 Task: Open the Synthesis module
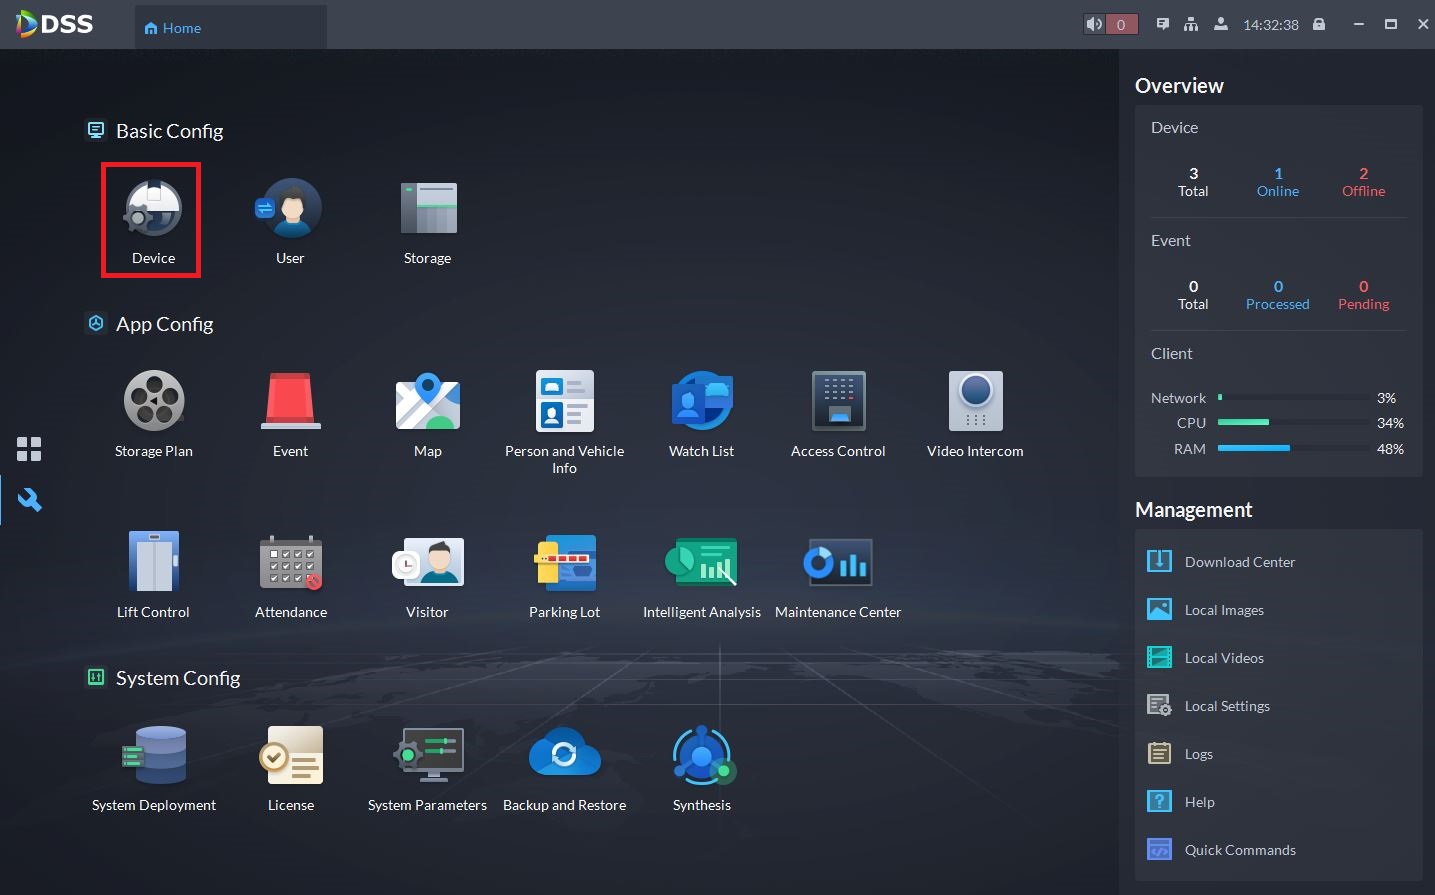click(702, 768)
